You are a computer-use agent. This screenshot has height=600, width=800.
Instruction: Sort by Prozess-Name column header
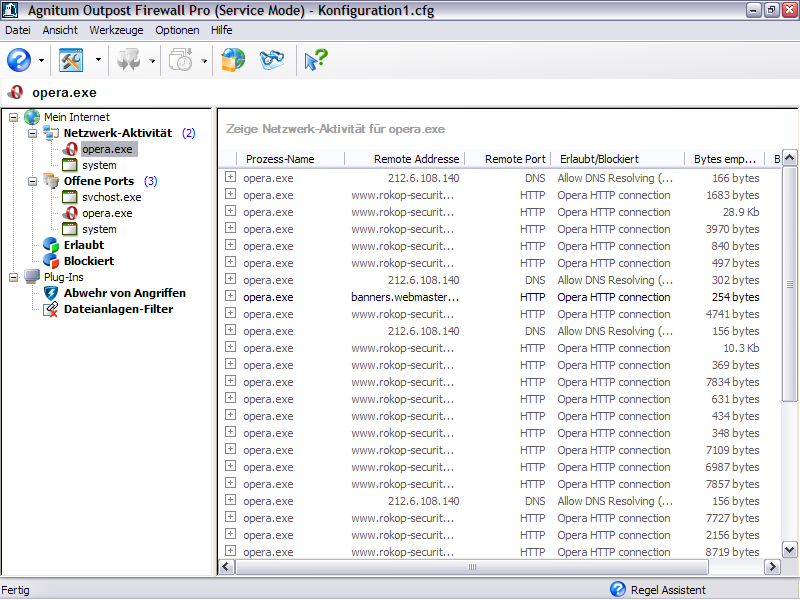pyautogui.click(x=291, y=159)
